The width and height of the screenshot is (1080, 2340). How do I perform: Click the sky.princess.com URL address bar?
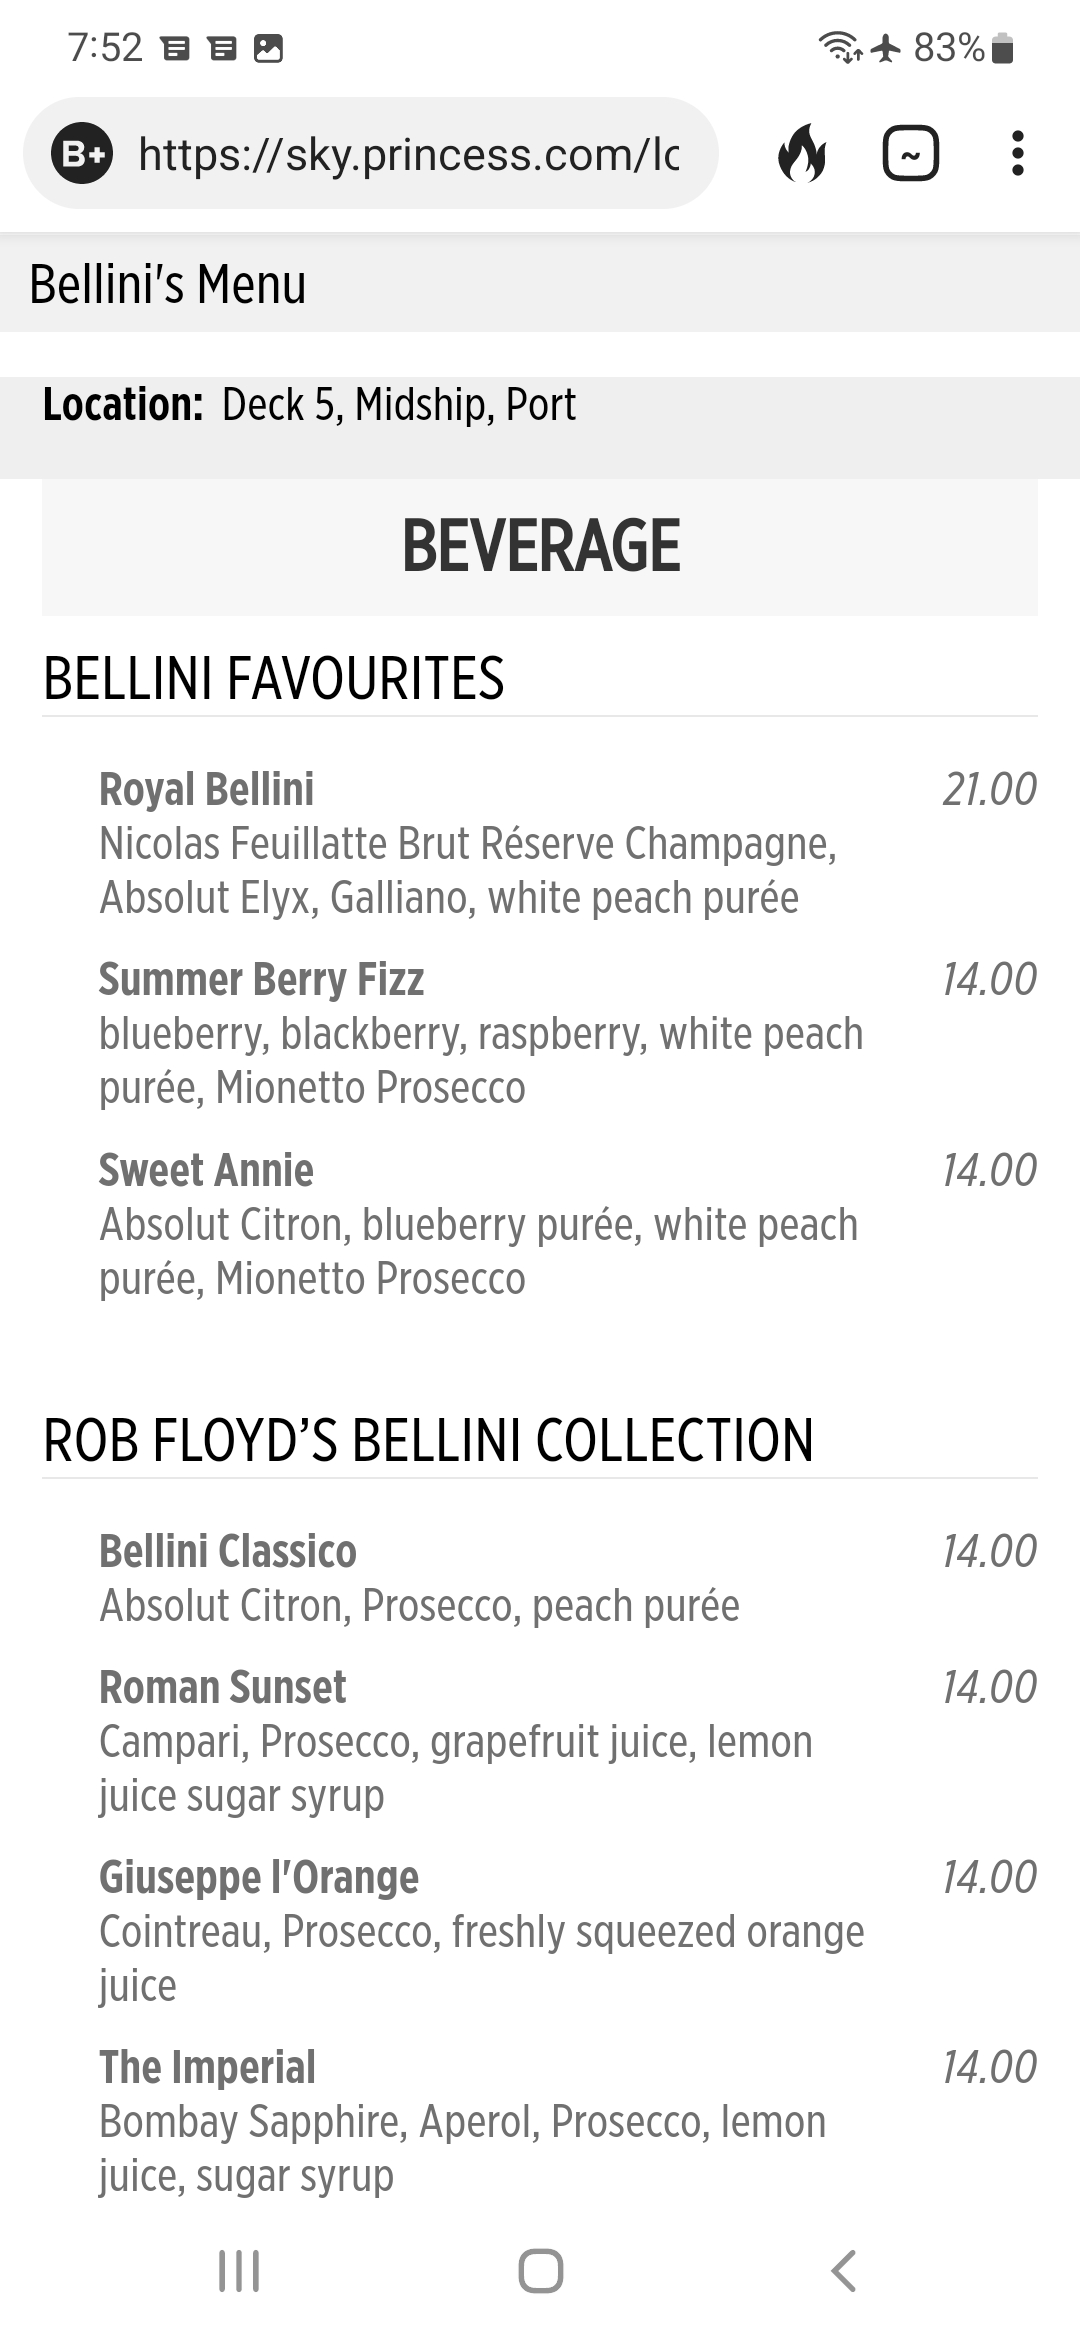(408, 154)
